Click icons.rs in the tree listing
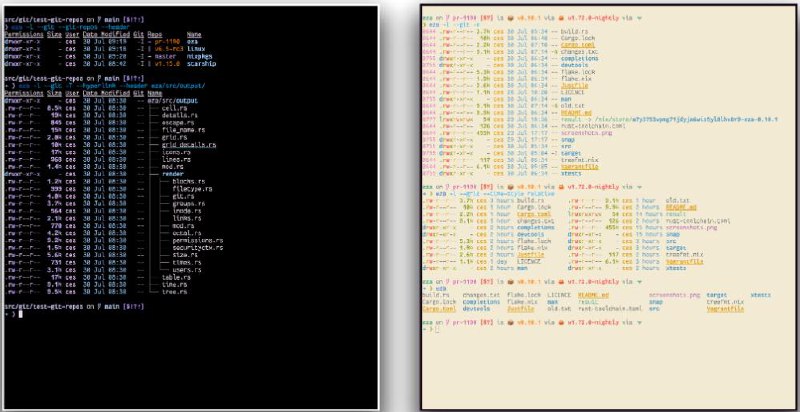Image resolution: width=800 pixels, height=412 pixels. point(176,152)
